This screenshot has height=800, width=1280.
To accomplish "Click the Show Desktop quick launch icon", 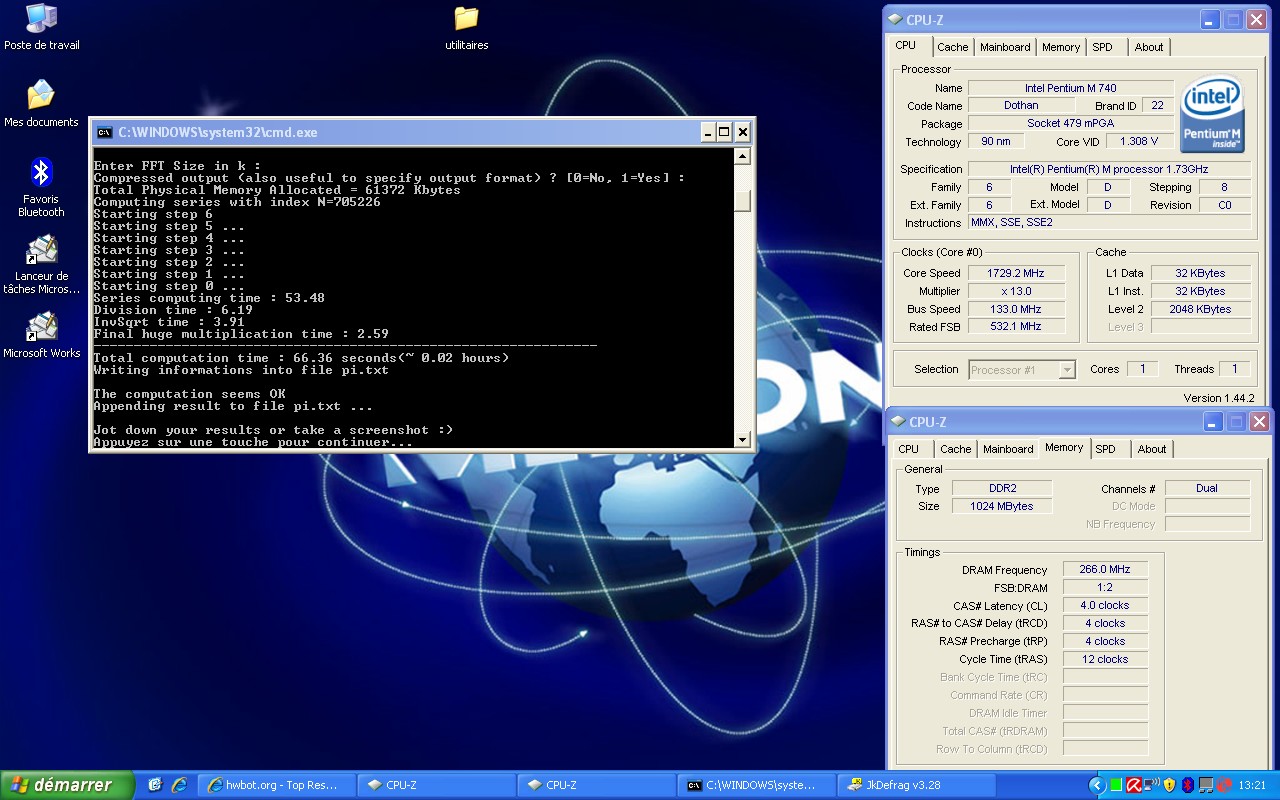I will (155, 786).
